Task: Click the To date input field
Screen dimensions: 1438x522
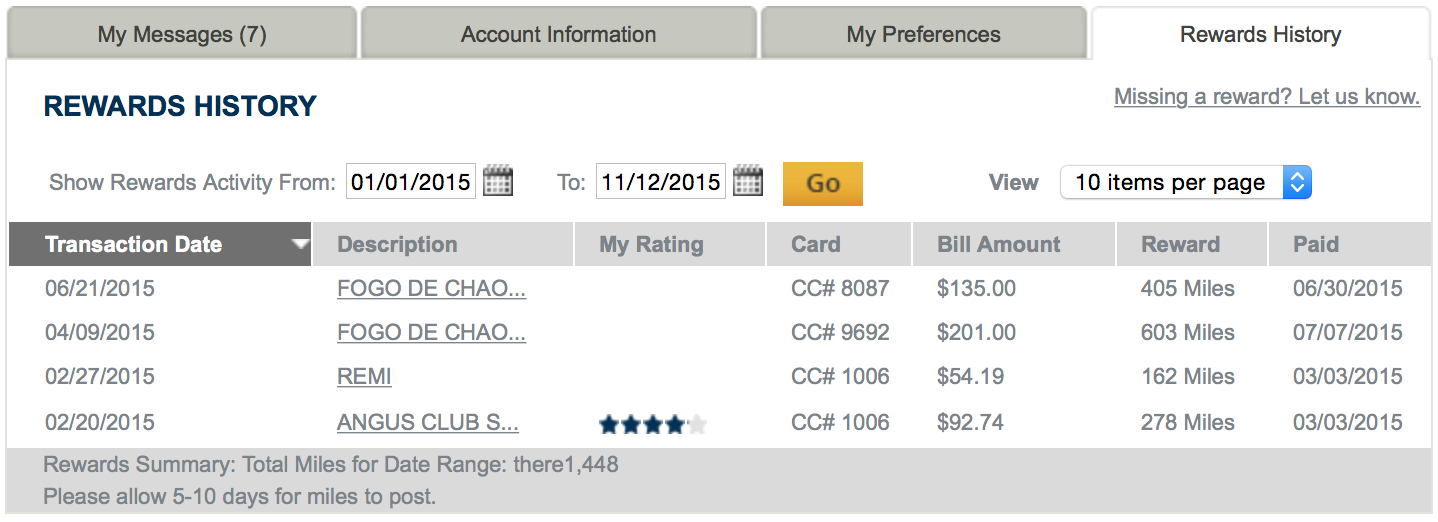Action: tap(661, 182)
